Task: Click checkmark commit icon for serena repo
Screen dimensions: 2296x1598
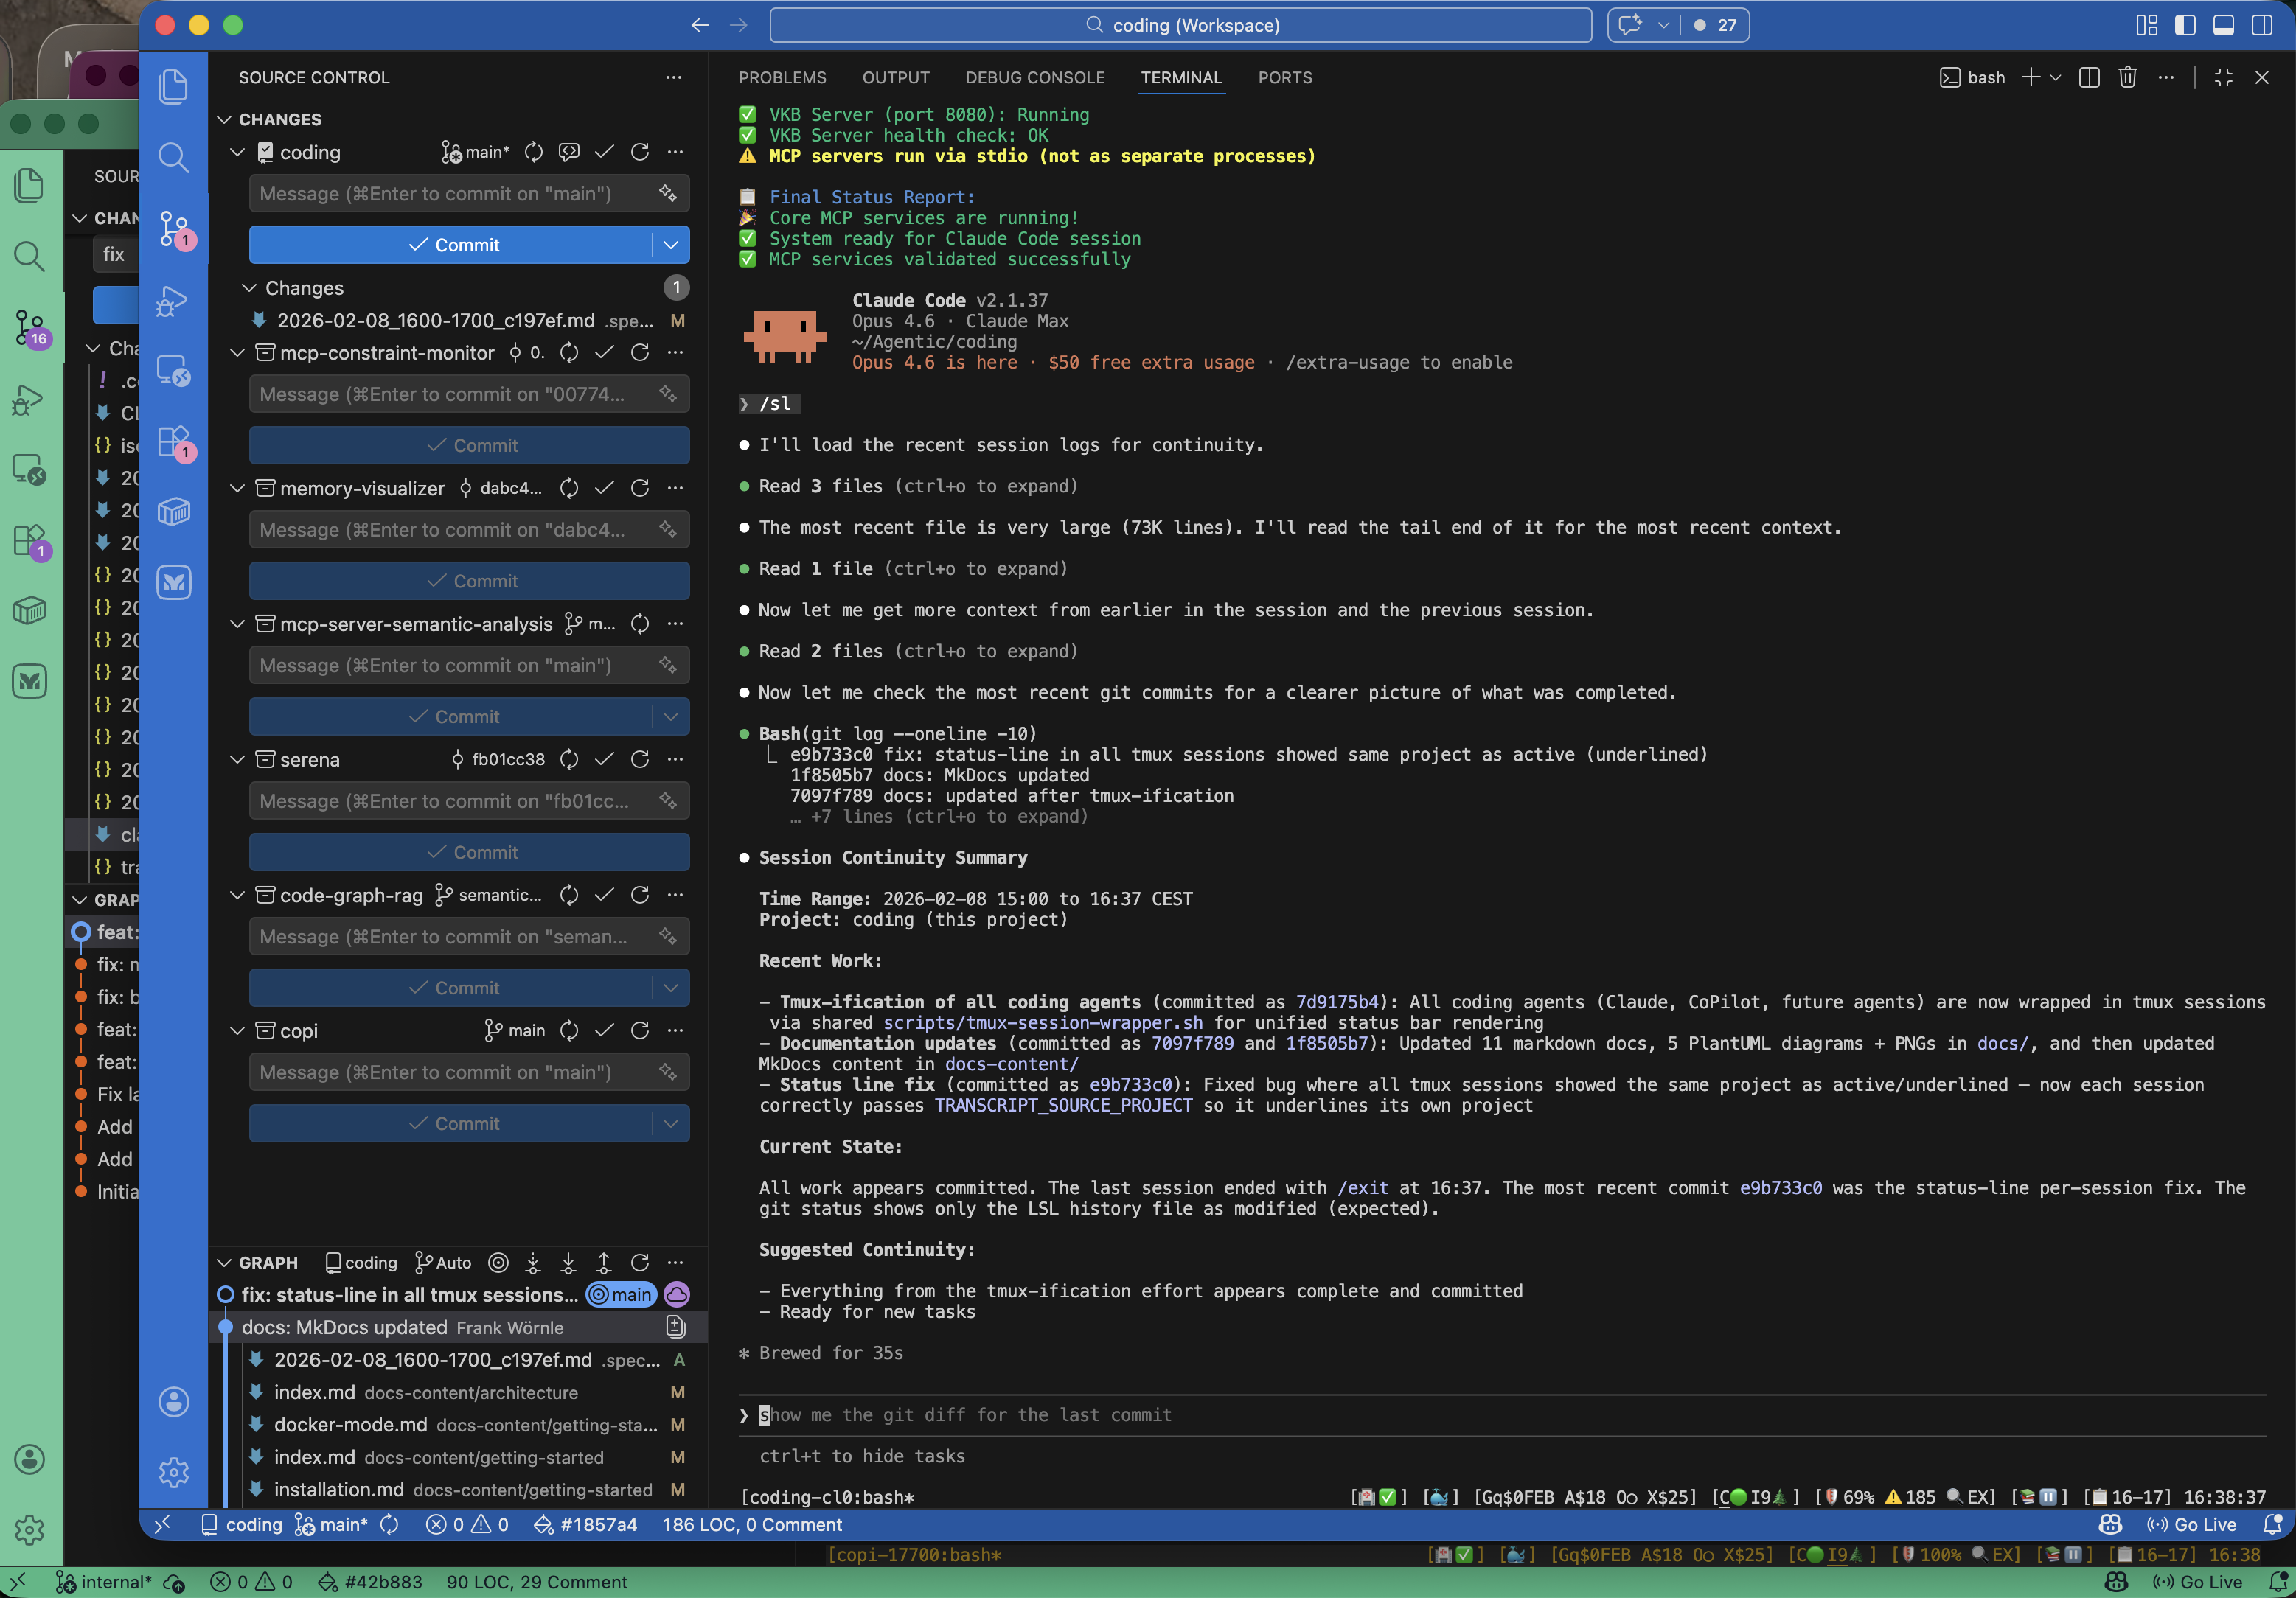Action: [x=604, y=759]
